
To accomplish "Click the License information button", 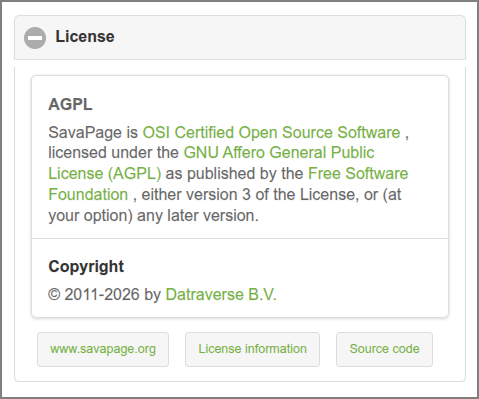I will tap(252, 349).
